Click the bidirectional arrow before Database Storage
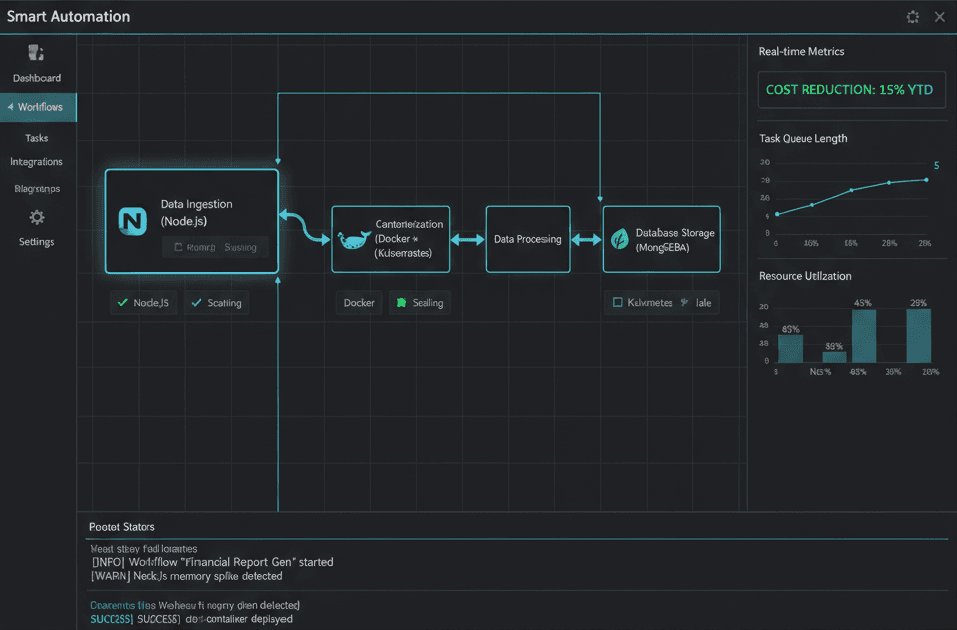The height and width of the screenshot is (630, 957). coord(586,239)
